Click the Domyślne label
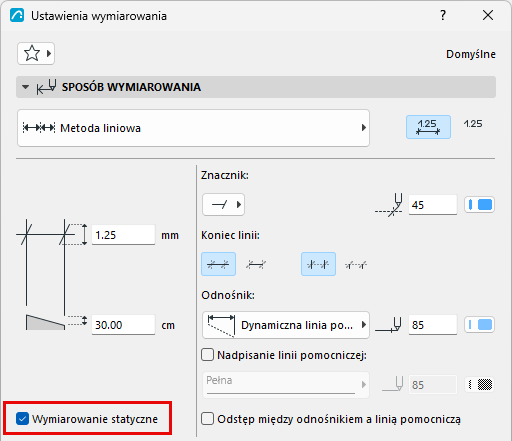Image resolution: width=512 pixels, height=441 pixels. pyautogui.click(x=471, y=54)
